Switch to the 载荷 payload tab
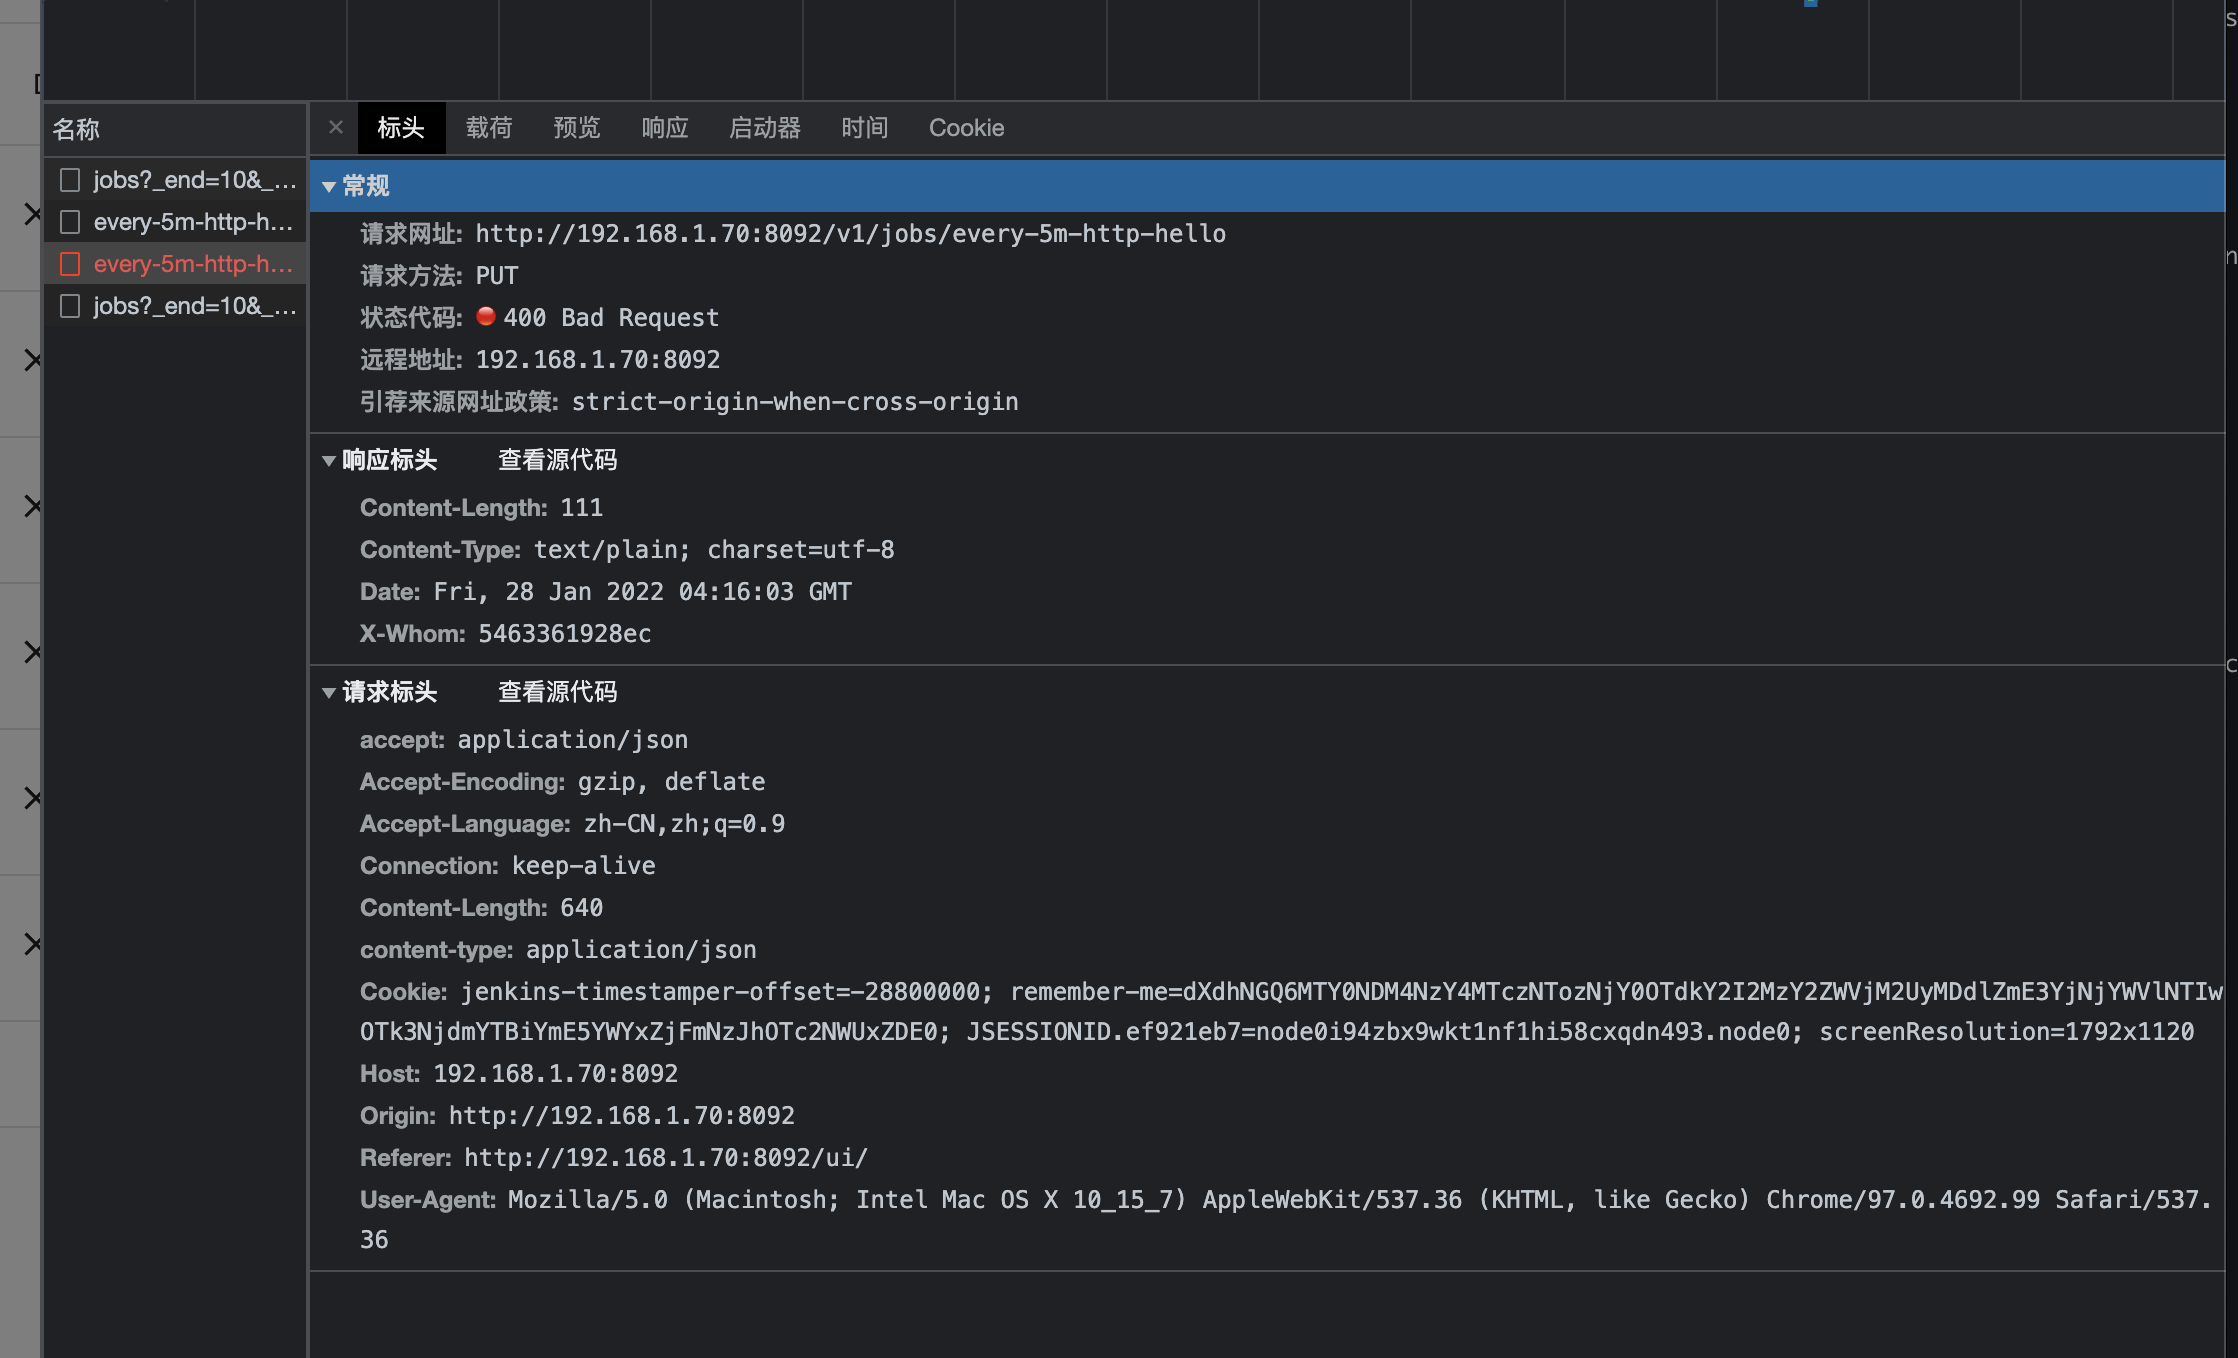 click(x=489, y=128)
